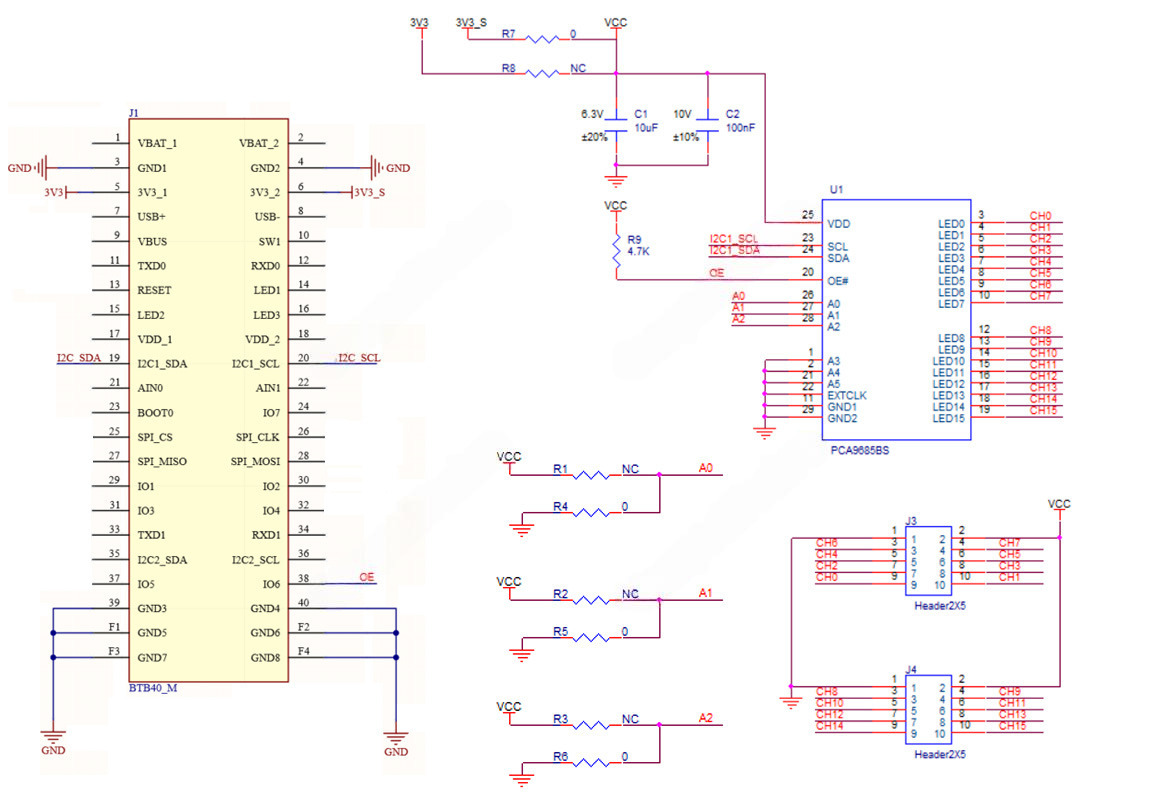Viewport: 1160px width, 804px height.
Task: Select the 3V3_S net label beside R7
Action: (471, 22)
